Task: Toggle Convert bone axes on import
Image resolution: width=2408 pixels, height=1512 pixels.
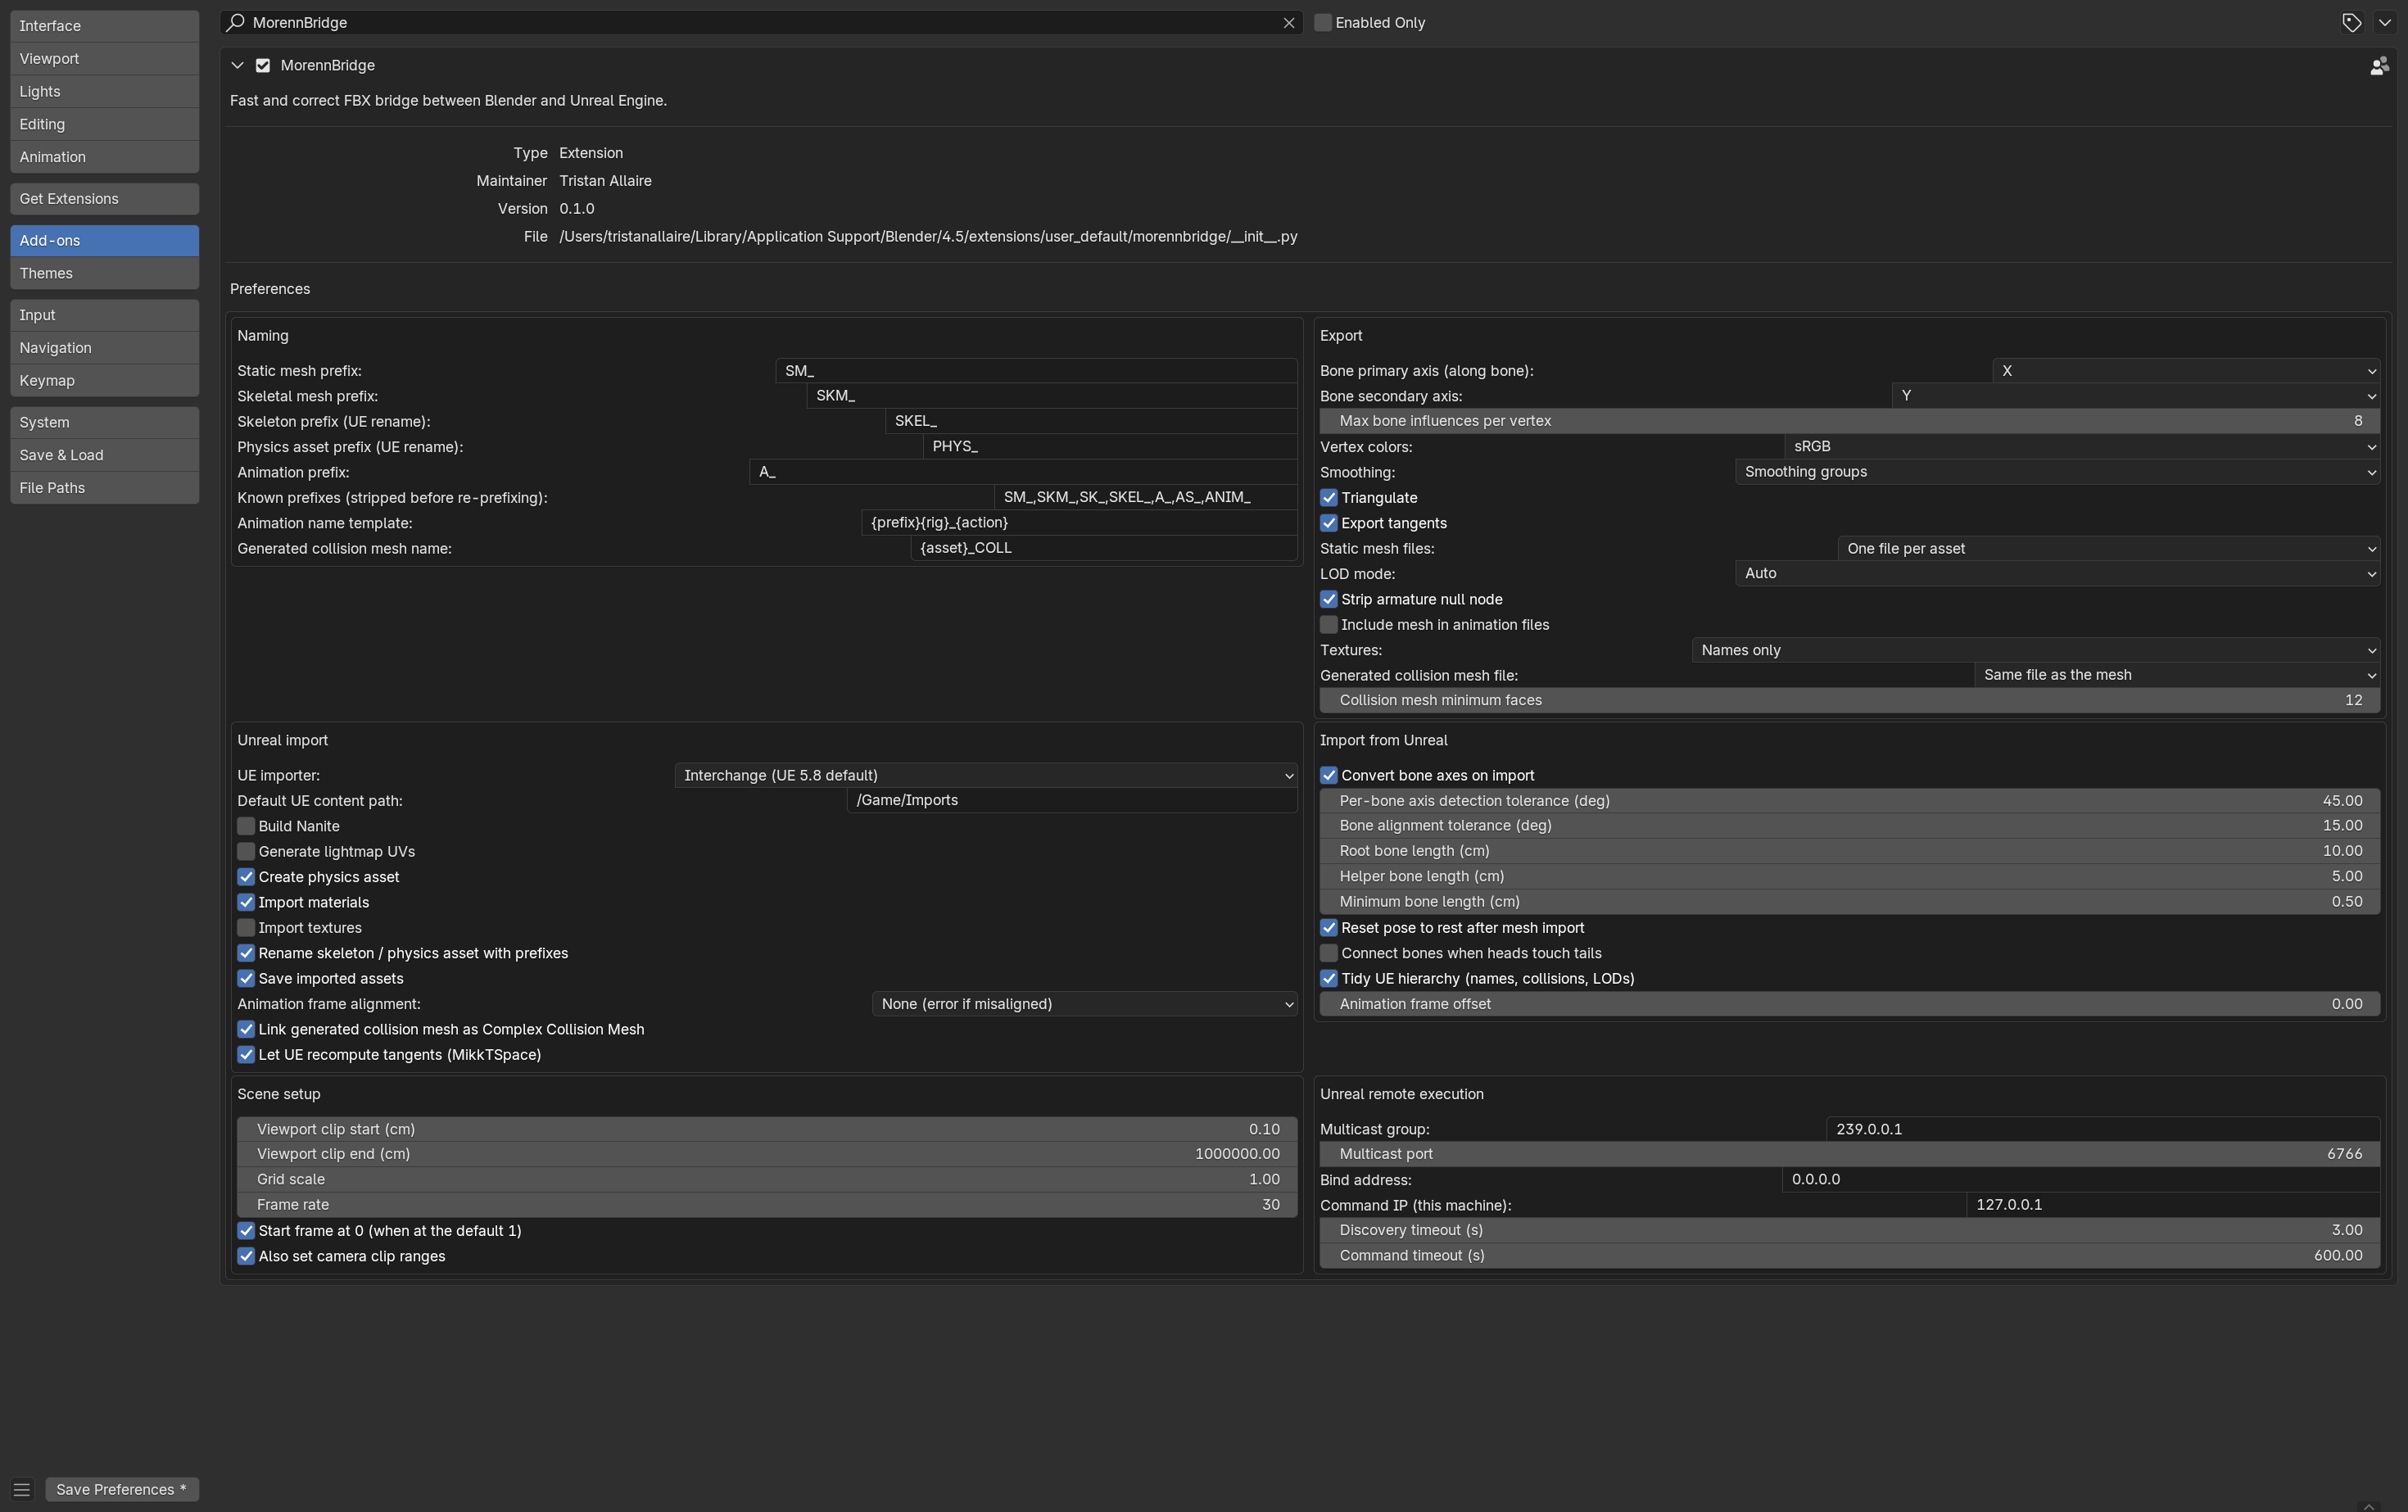Action: [1329, 775]
